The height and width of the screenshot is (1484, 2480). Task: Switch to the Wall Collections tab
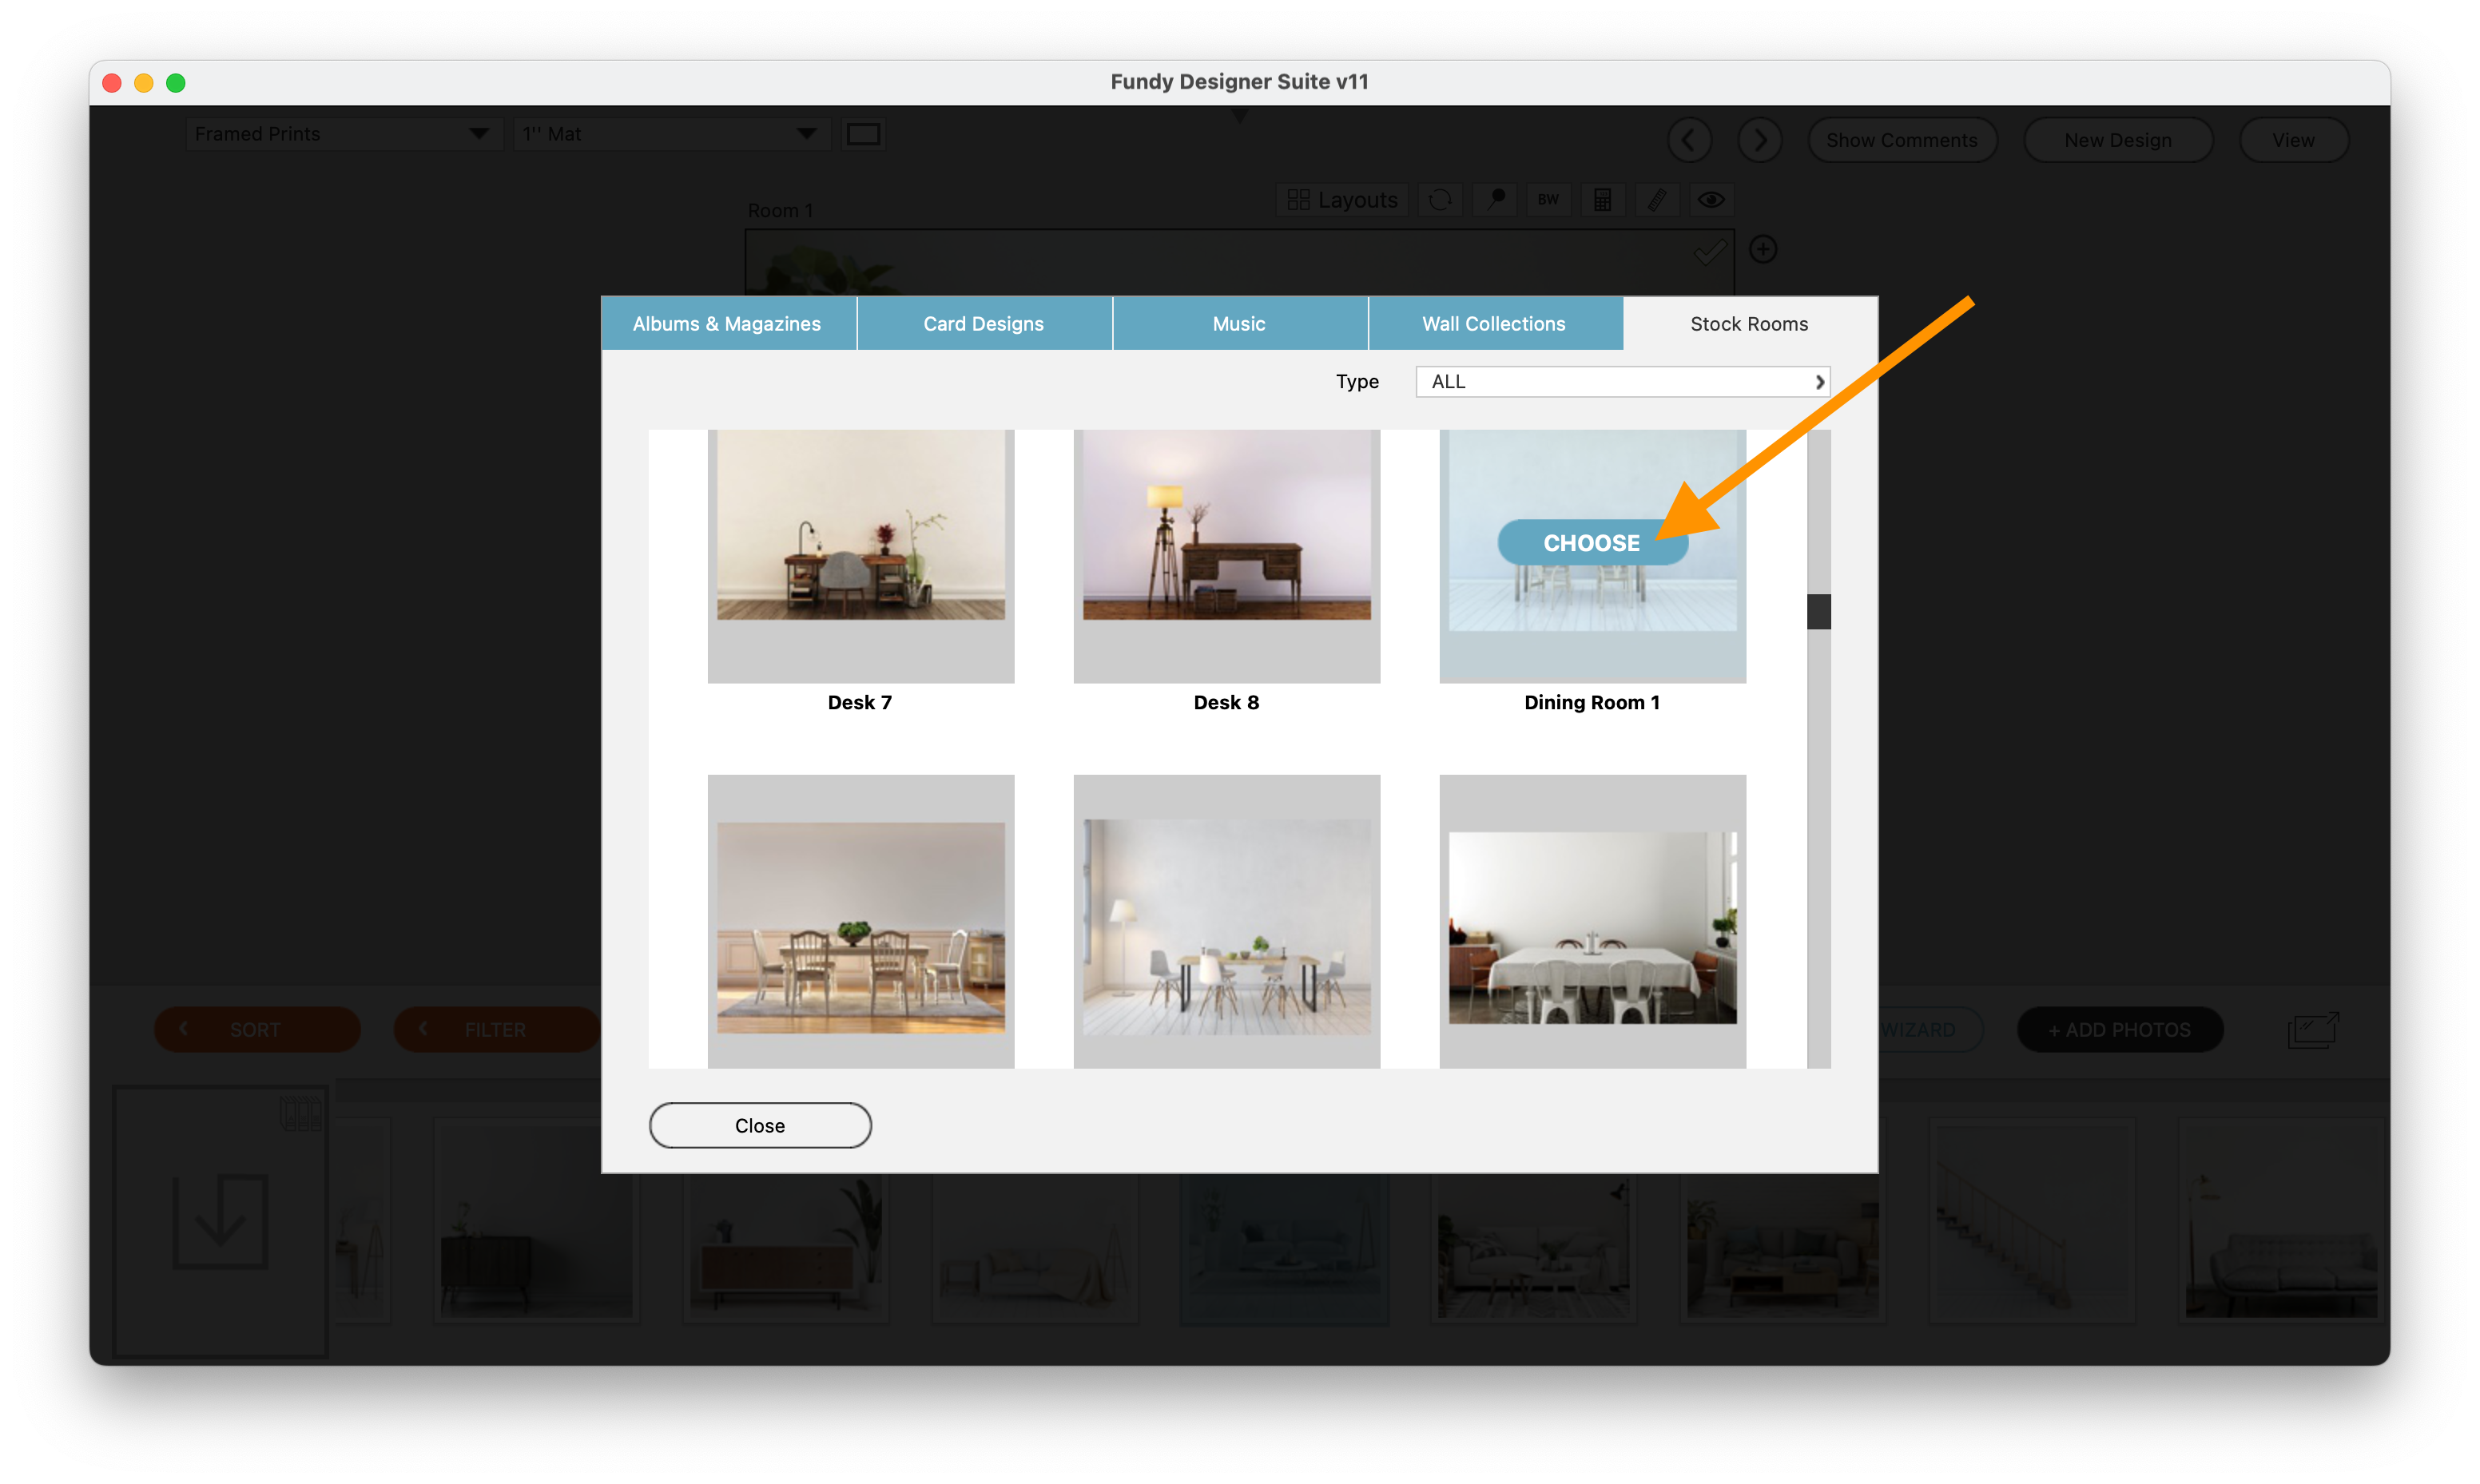[1494, 324]
